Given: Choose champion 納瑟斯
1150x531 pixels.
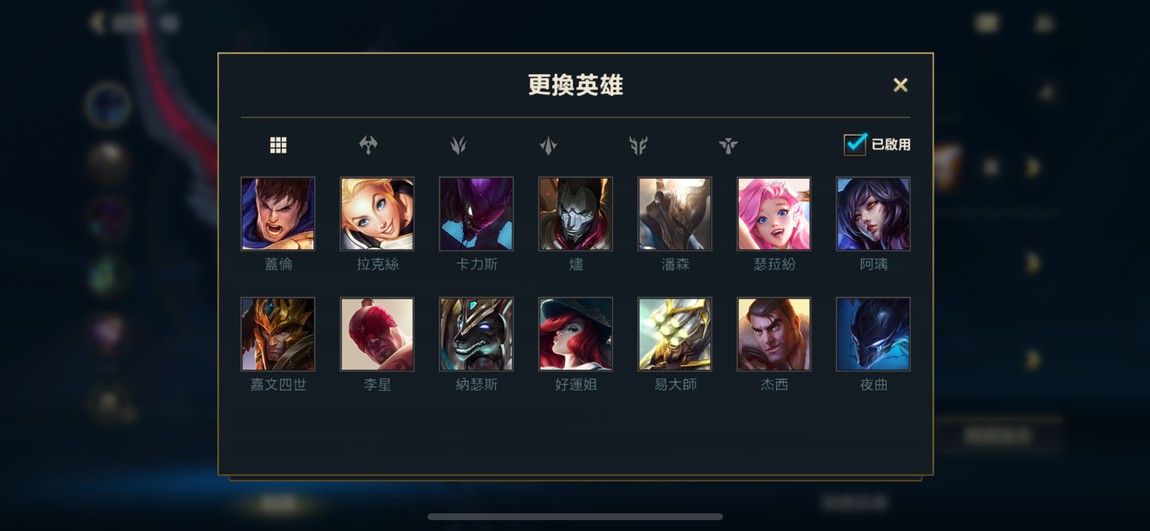Looking at the screenshot, I should (476, 334).
